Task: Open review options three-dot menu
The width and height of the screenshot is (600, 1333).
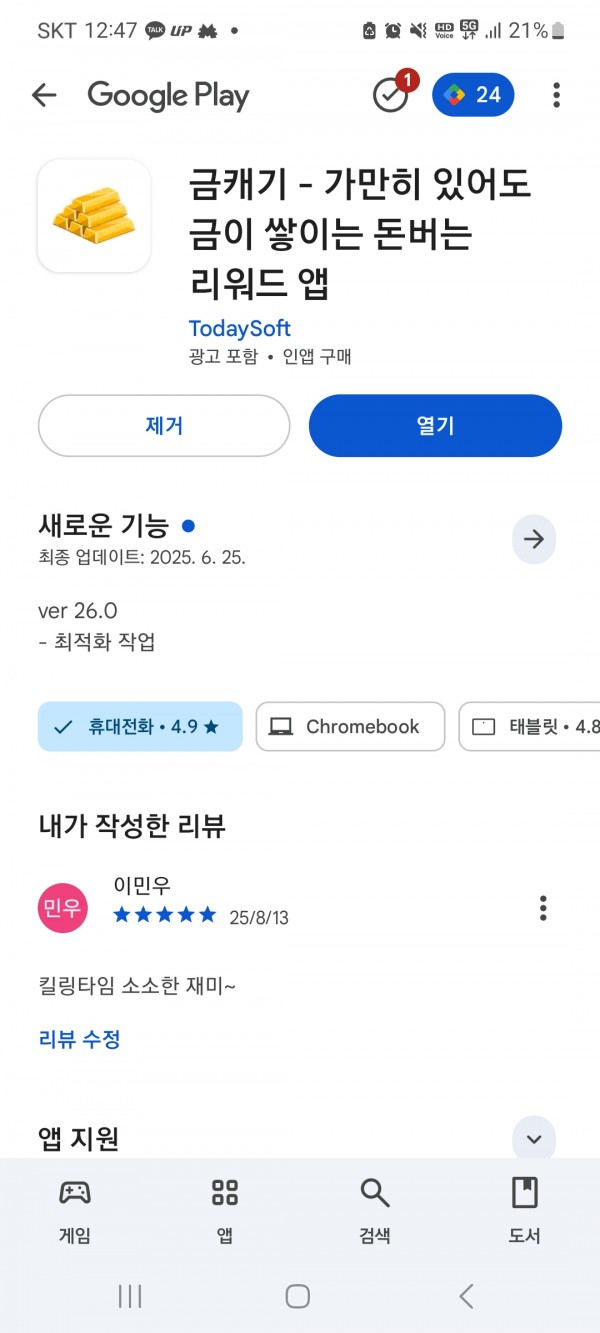Action: 543,908
